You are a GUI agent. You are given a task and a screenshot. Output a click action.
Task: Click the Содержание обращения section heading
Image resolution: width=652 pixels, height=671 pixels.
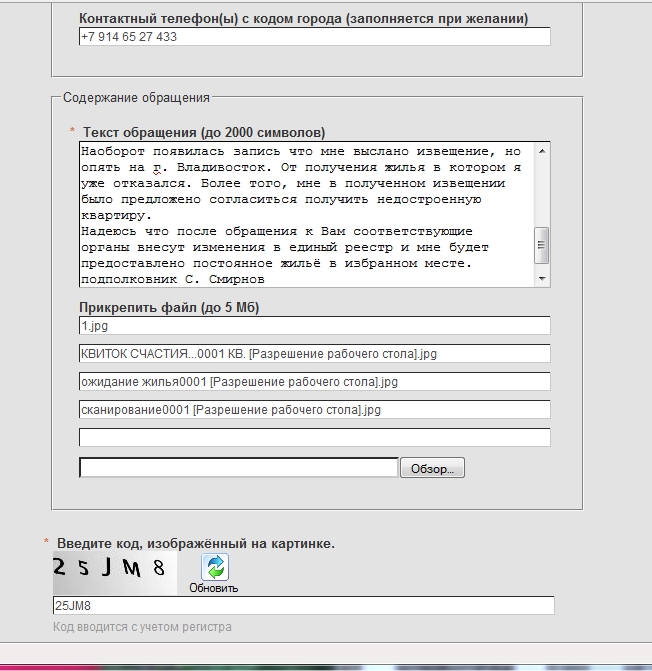pos(136,98)
